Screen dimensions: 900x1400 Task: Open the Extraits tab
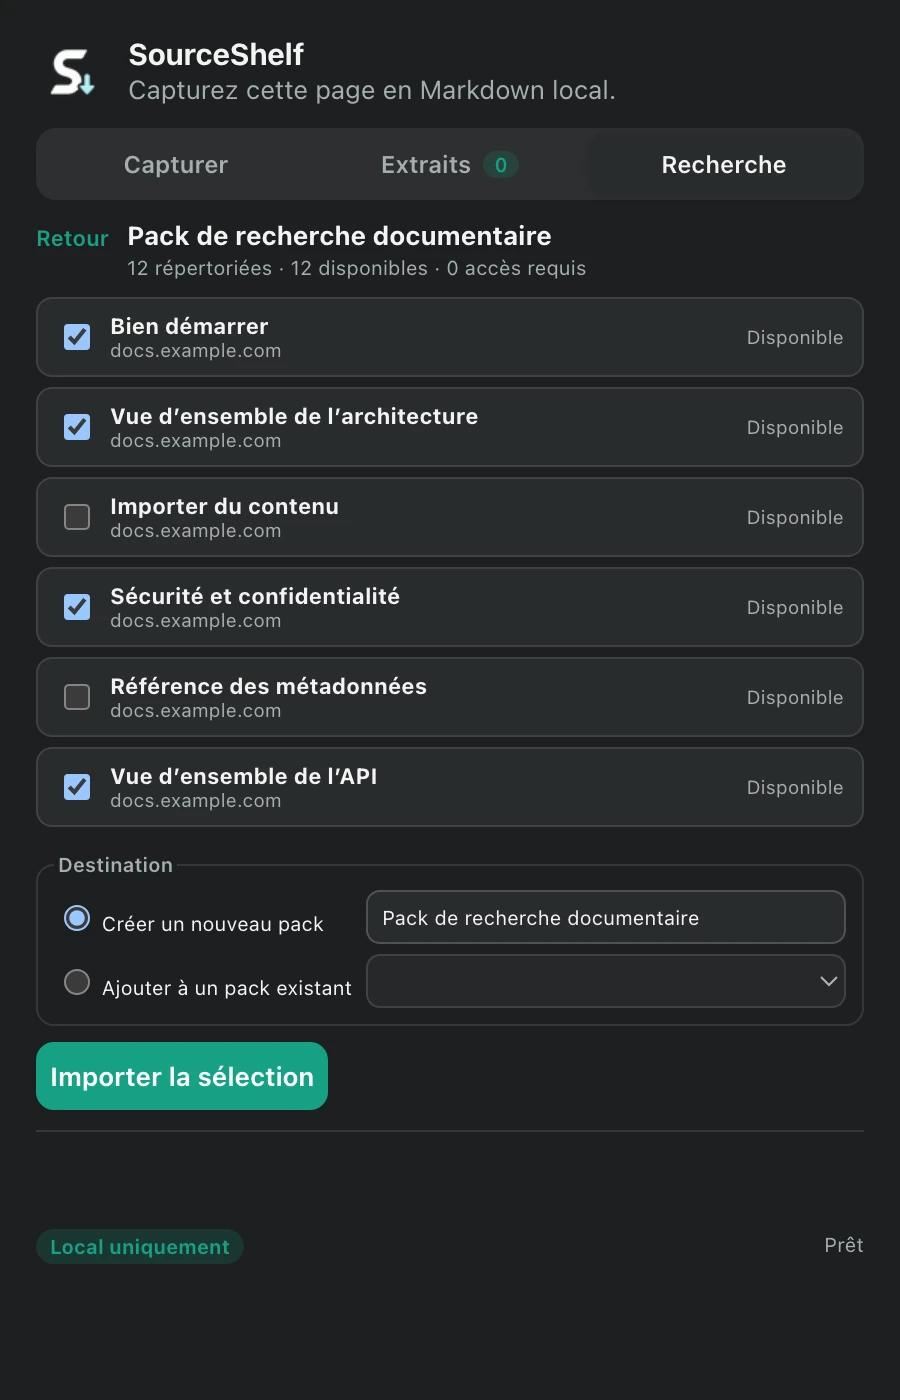(x=450, y=165)
